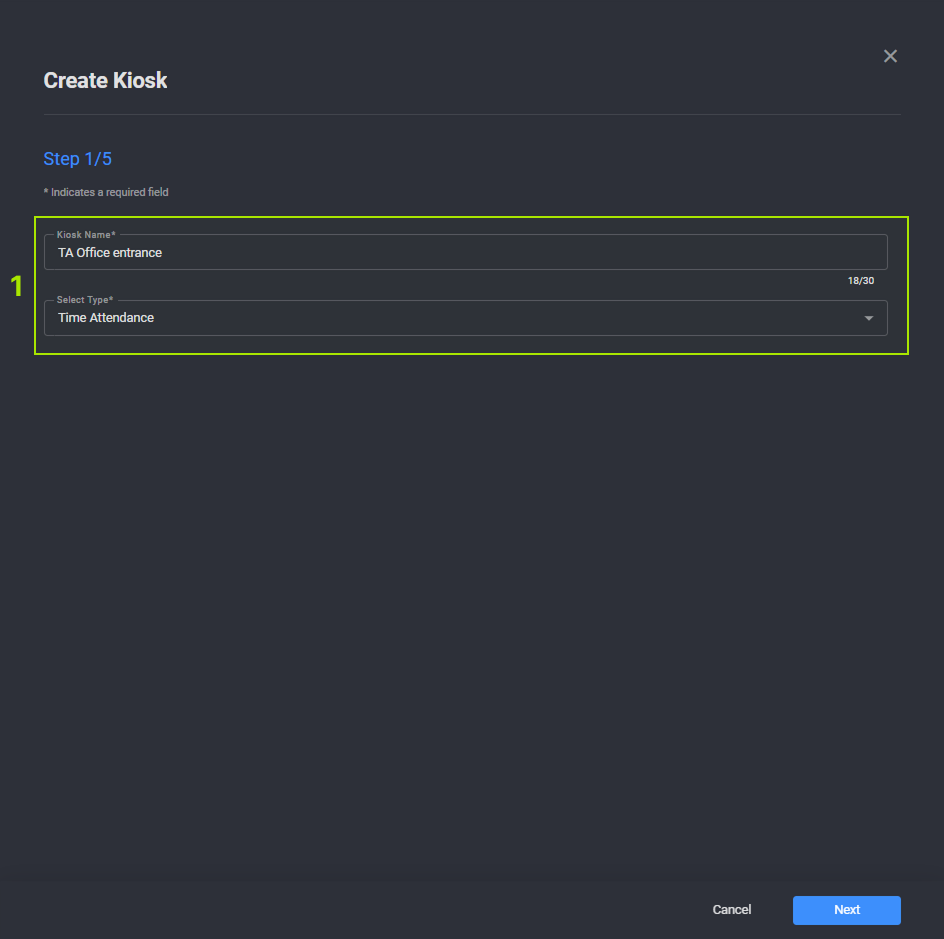Close the Create Kiosk dialog with X

coord(890,56)
